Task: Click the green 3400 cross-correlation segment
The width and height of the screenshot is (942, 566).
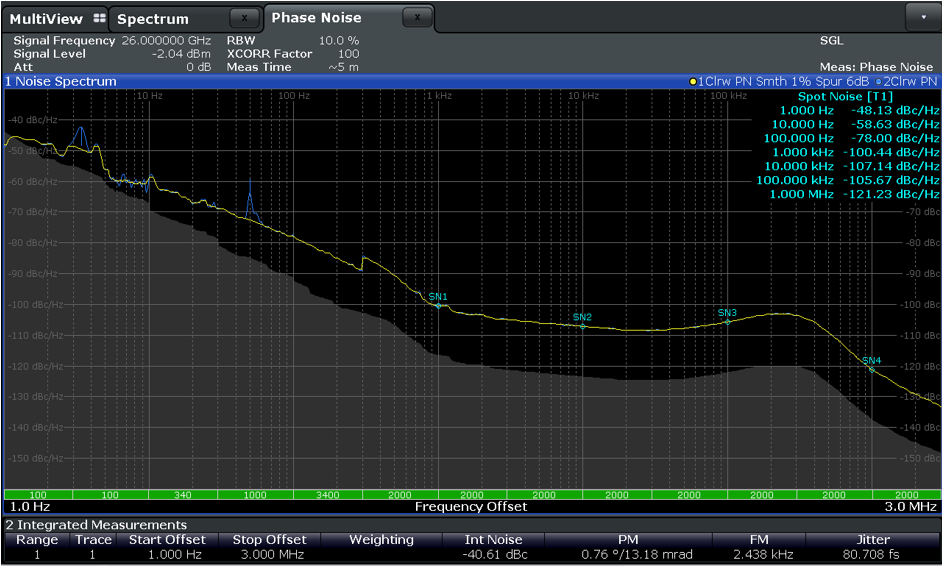Action: coord(327,494)
